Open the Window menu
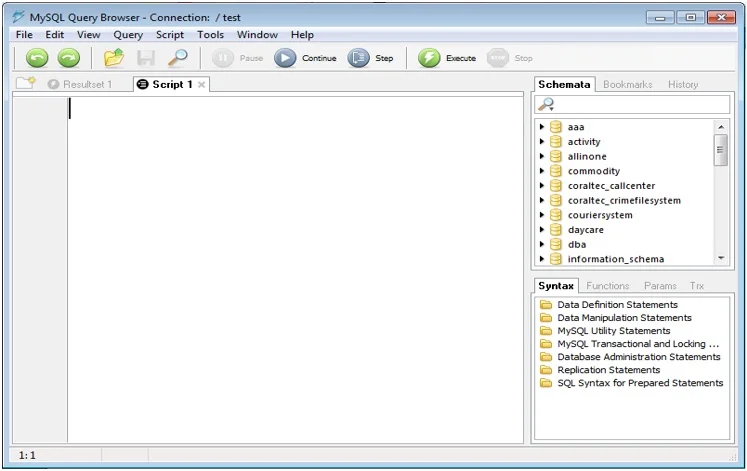Viewport: 747px width, 471px height. point(257,35)
